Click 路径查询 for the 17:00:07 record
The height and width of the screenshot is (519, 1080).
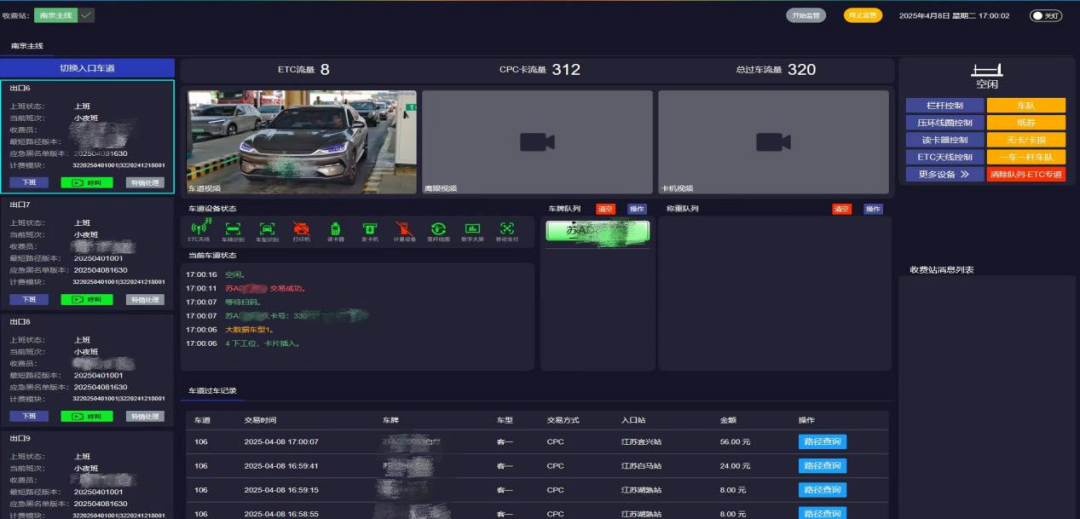(822, 442)
